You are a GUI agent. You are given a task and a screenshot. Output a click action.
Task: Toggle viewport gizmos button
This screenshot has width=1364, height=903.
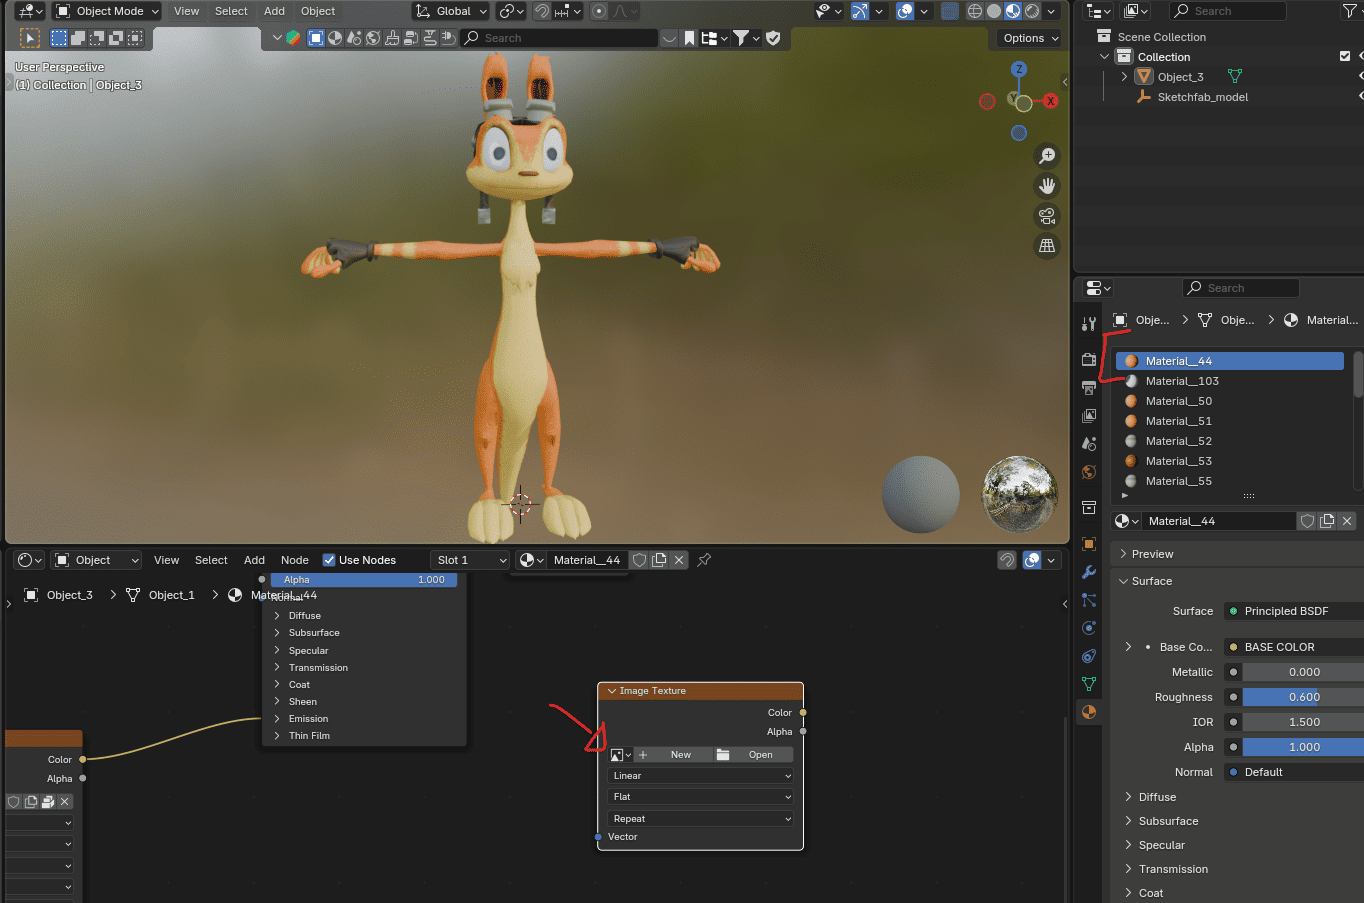[860, 11]
